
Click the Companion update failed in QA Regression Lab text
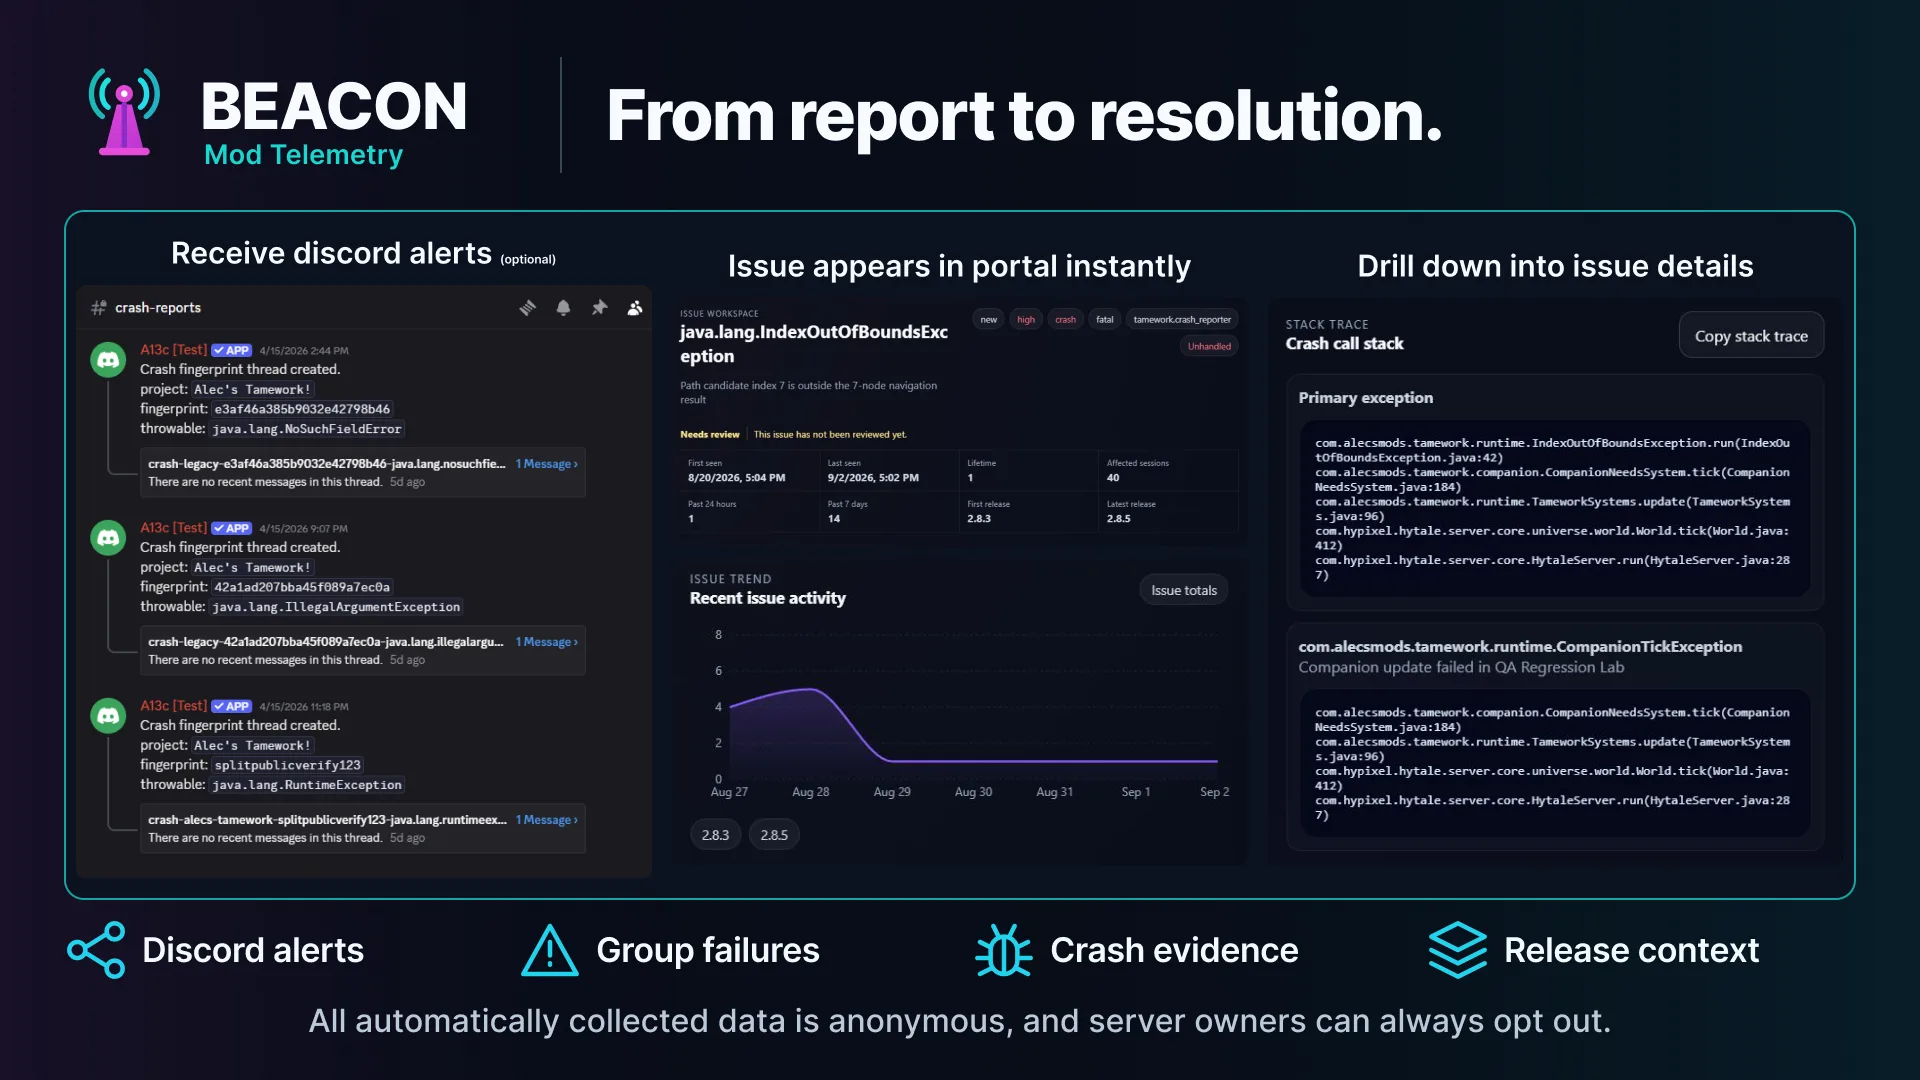pos(1461,668)
